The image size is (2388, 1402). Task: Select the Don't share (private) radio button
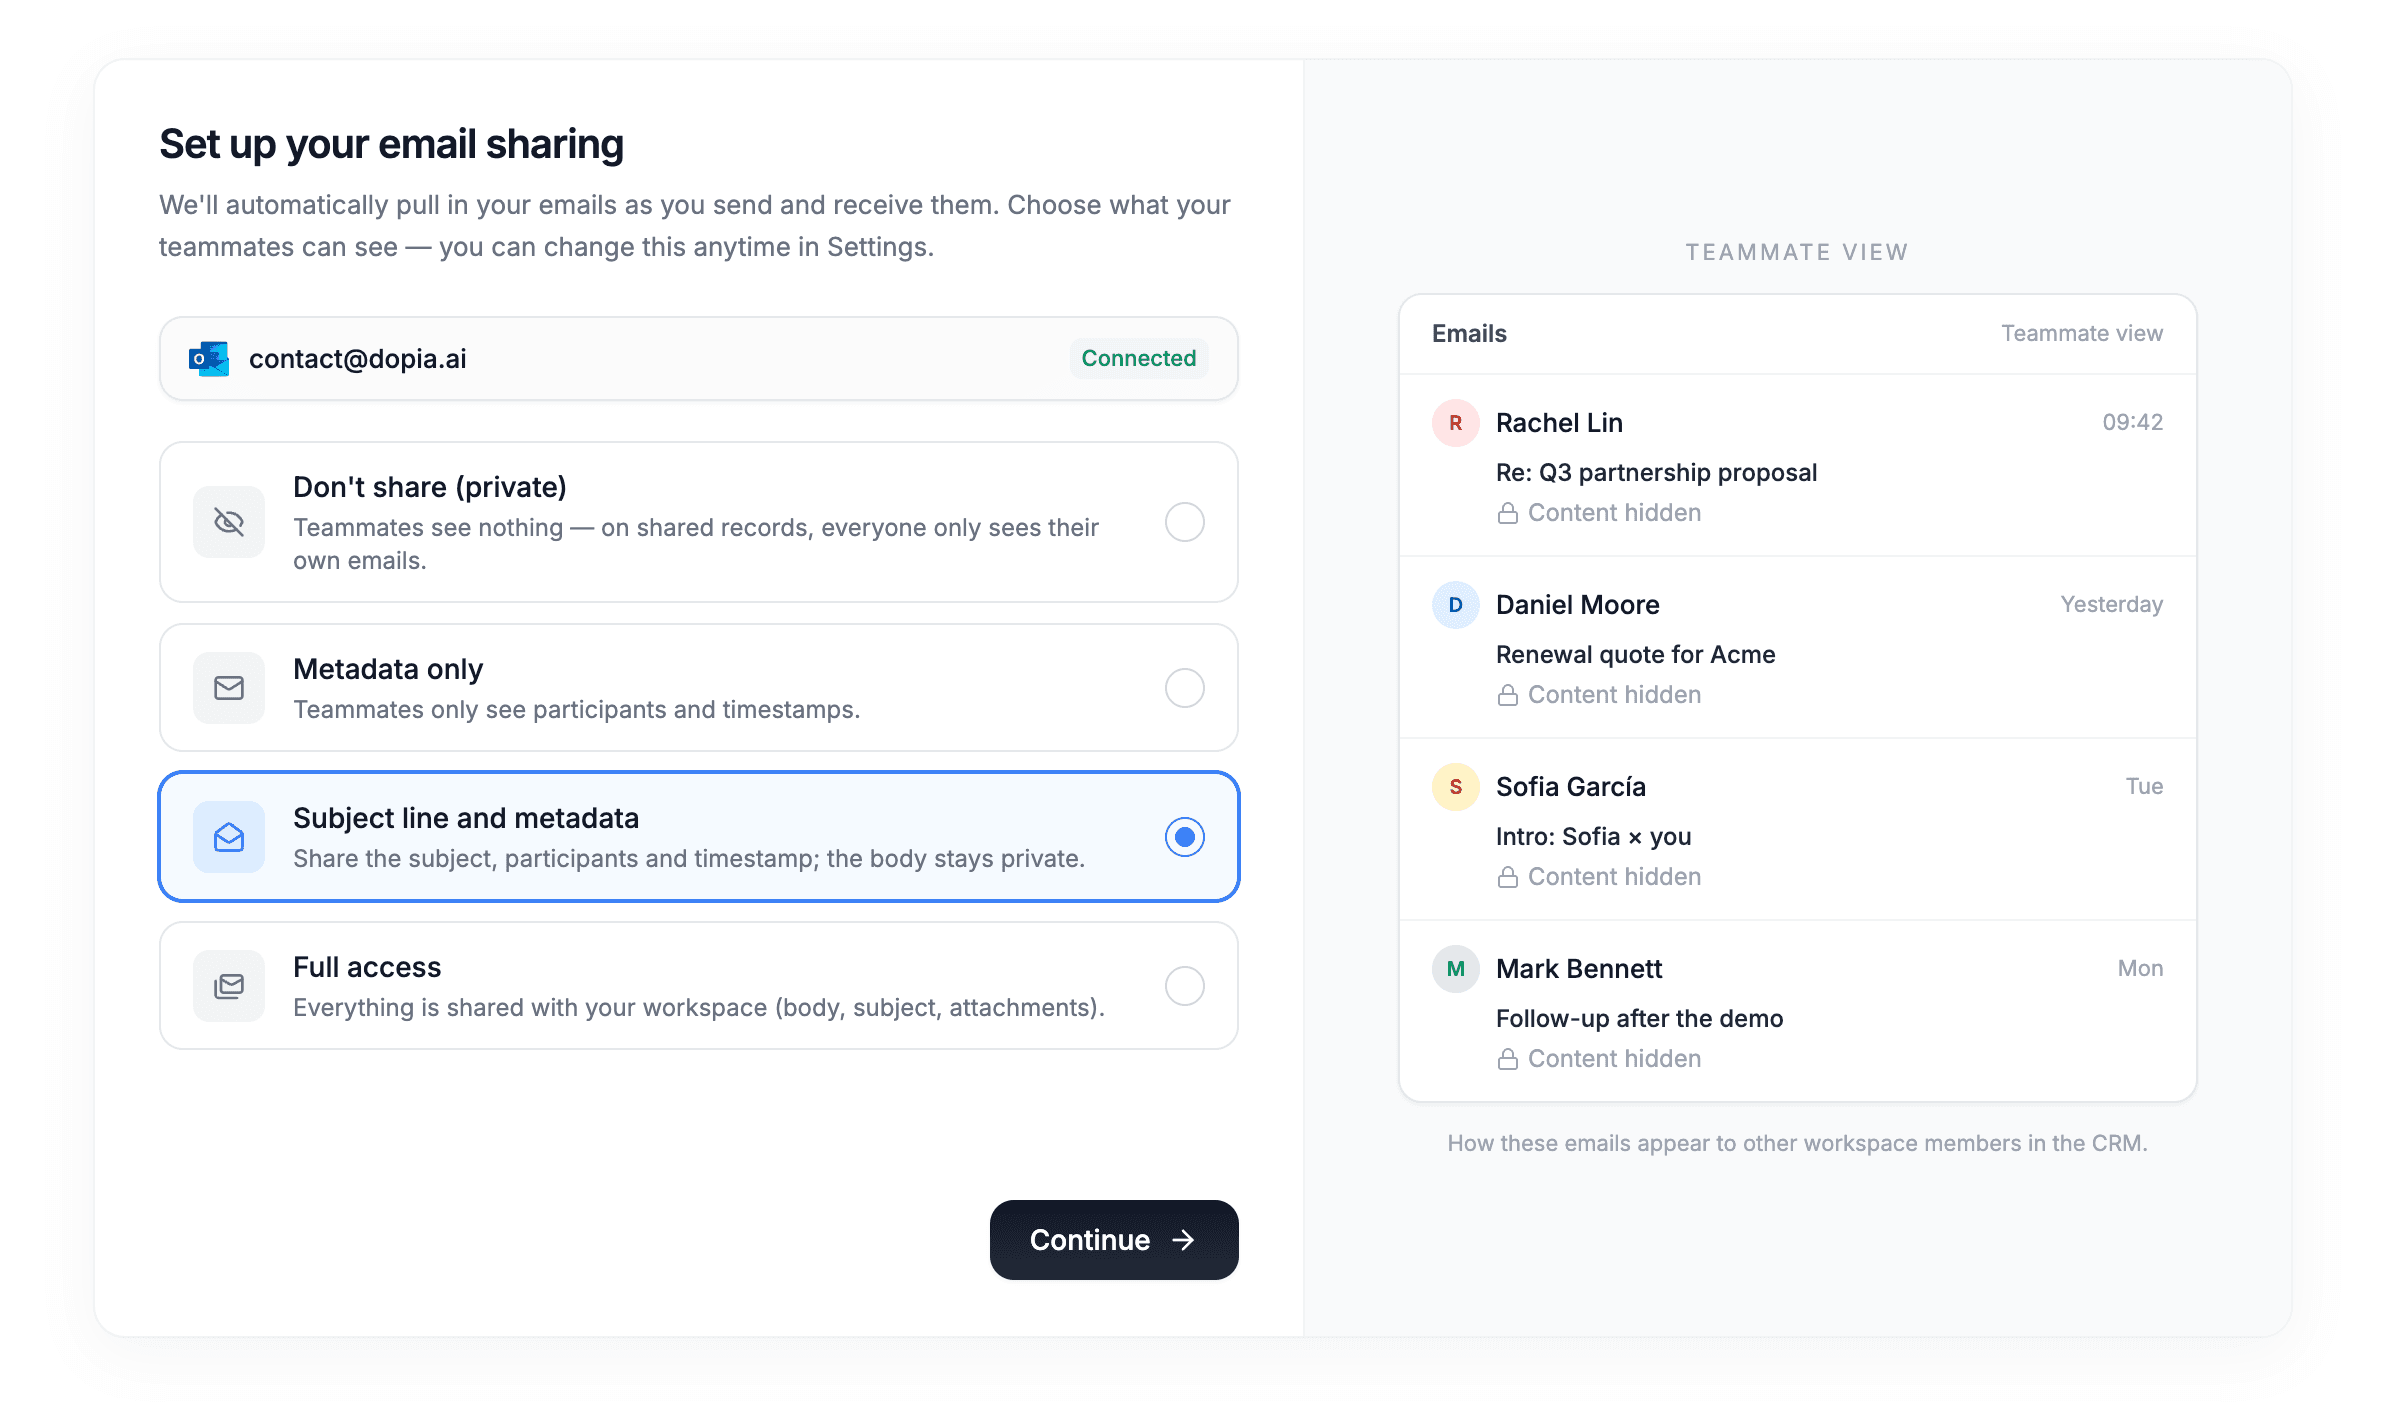point(1185,522)
